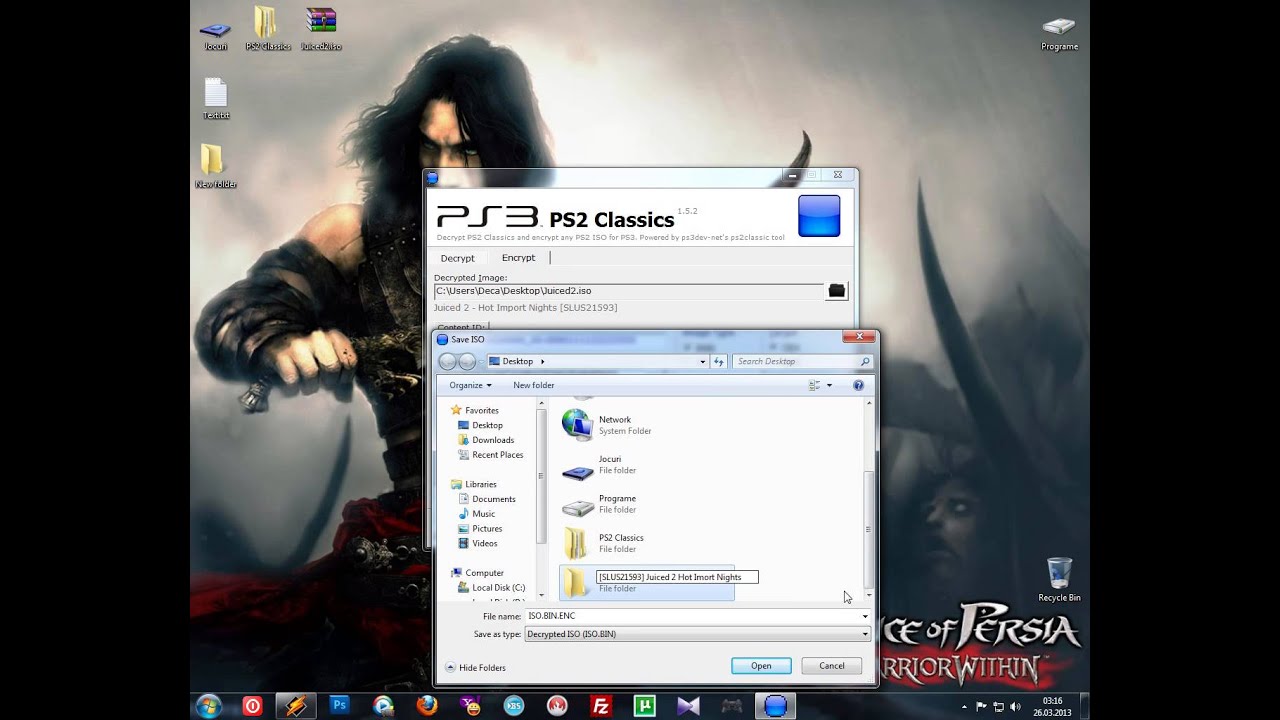Open the Recycle Bin on desktop
This screenshot has width=1280, height=720.
point(1059,580)
